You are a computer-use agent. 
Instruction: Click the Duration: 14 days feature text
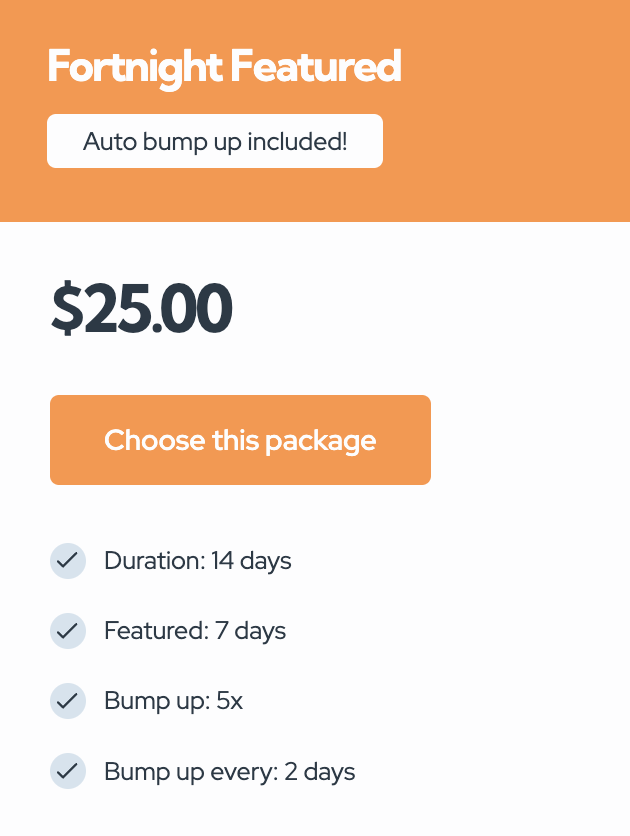[197, 561]
